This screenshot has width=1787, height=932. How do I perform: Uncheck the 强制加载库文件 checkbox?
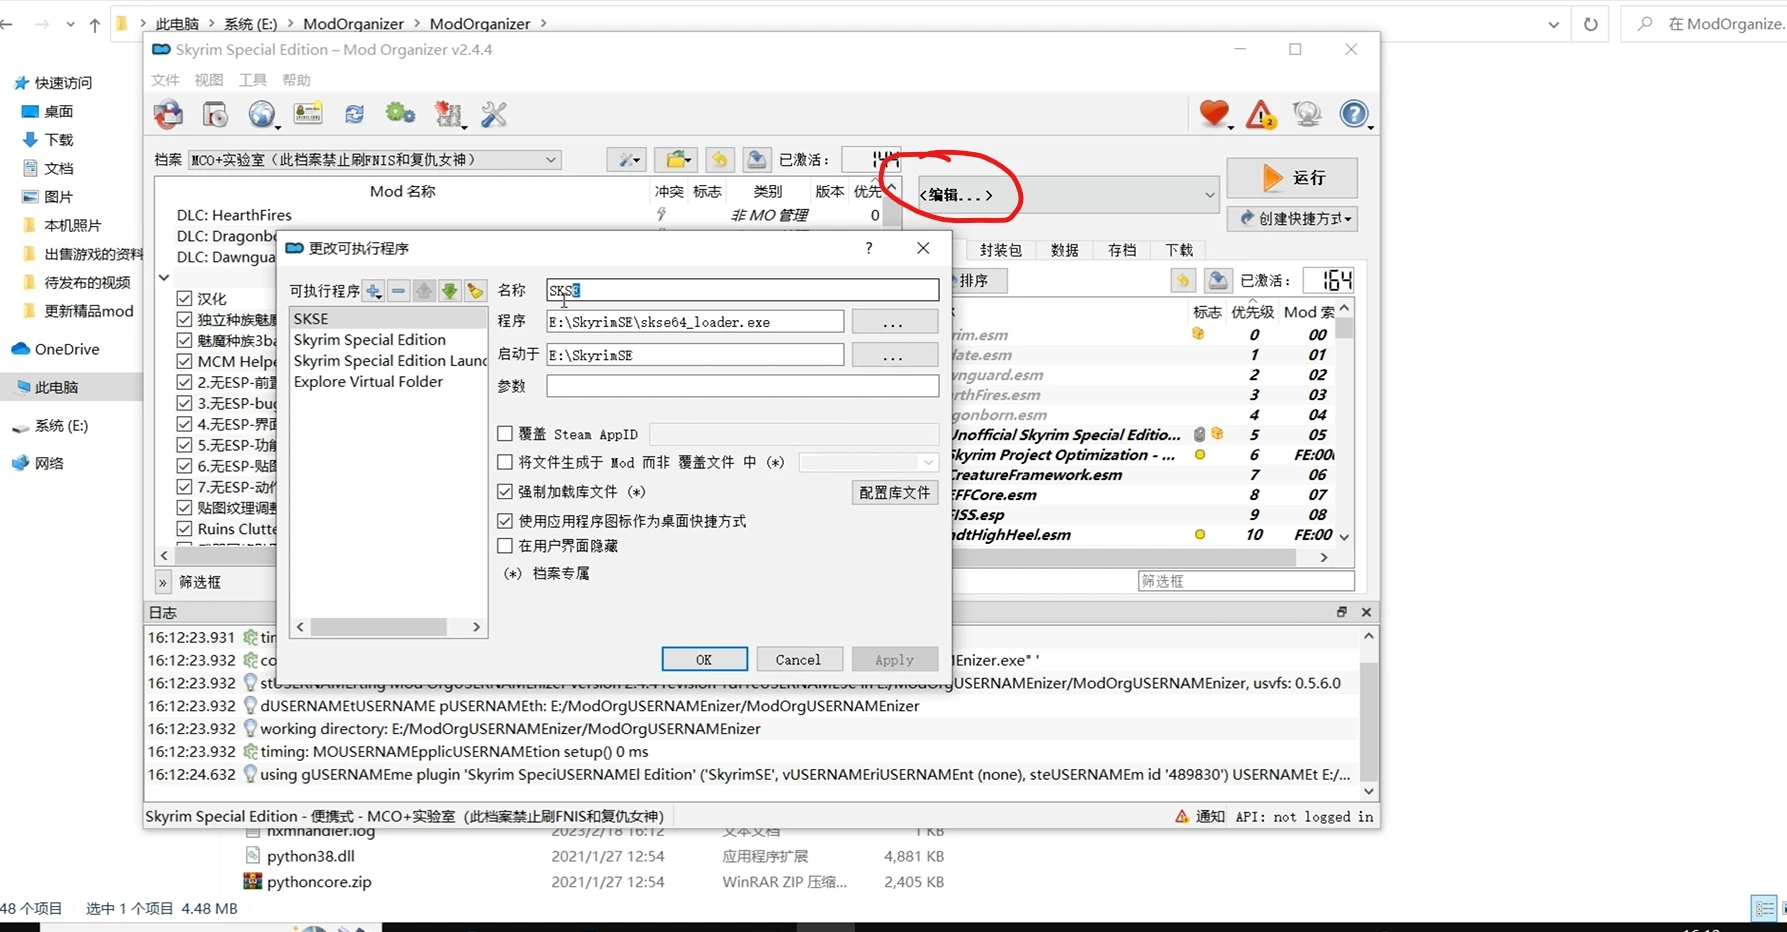(505, 492)
